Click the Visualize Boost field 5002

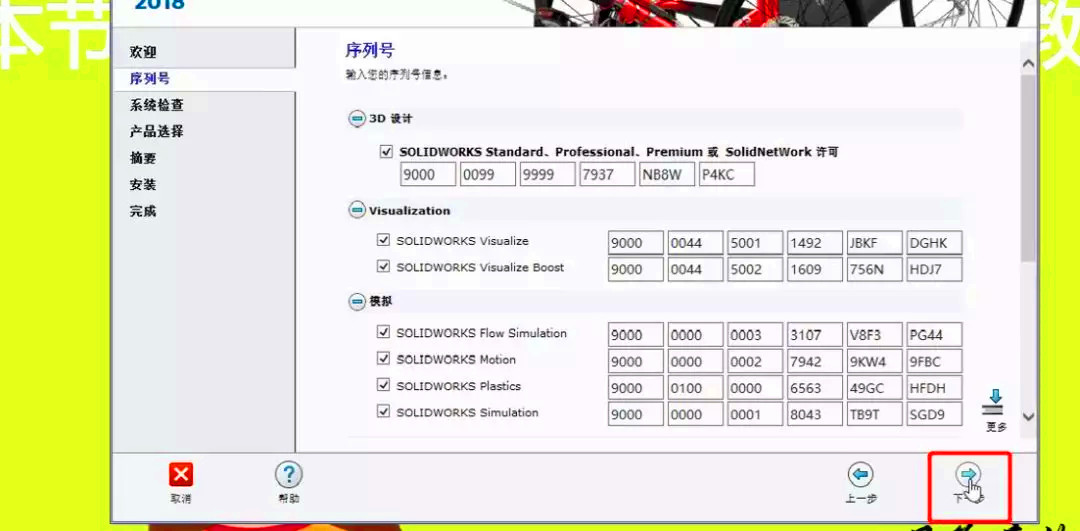pyautogui.click(x=756, y=269)
